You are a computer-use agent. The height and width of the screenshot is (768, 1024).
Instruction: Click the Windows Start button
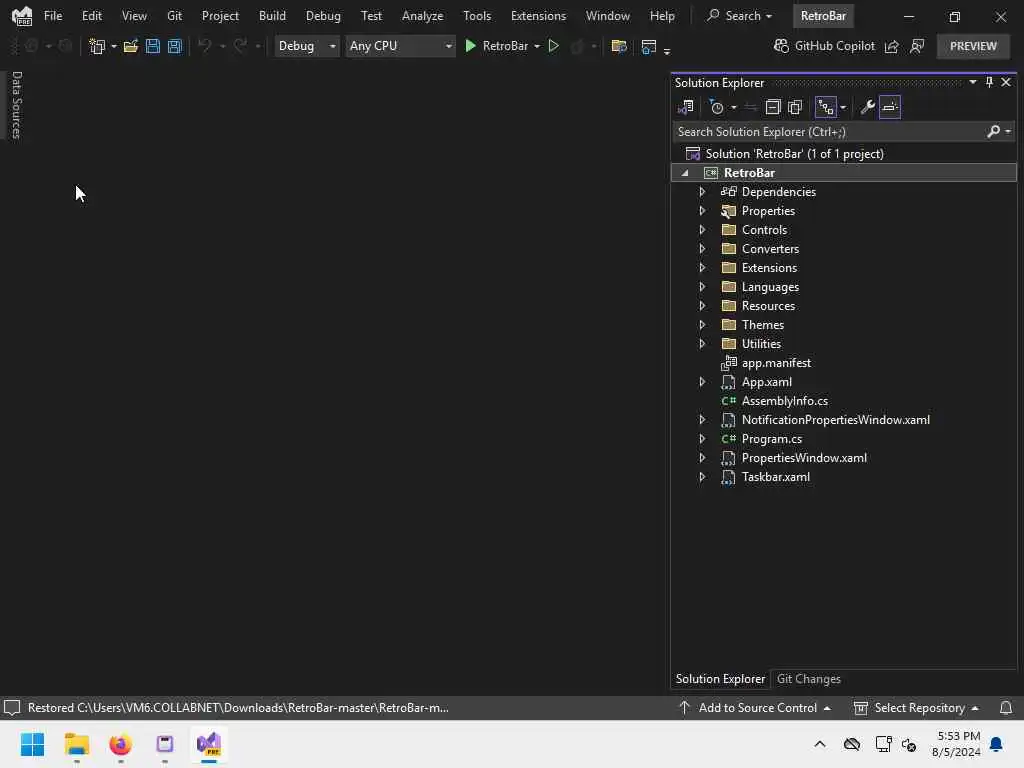pyautogui.click(x=33, y=744)
